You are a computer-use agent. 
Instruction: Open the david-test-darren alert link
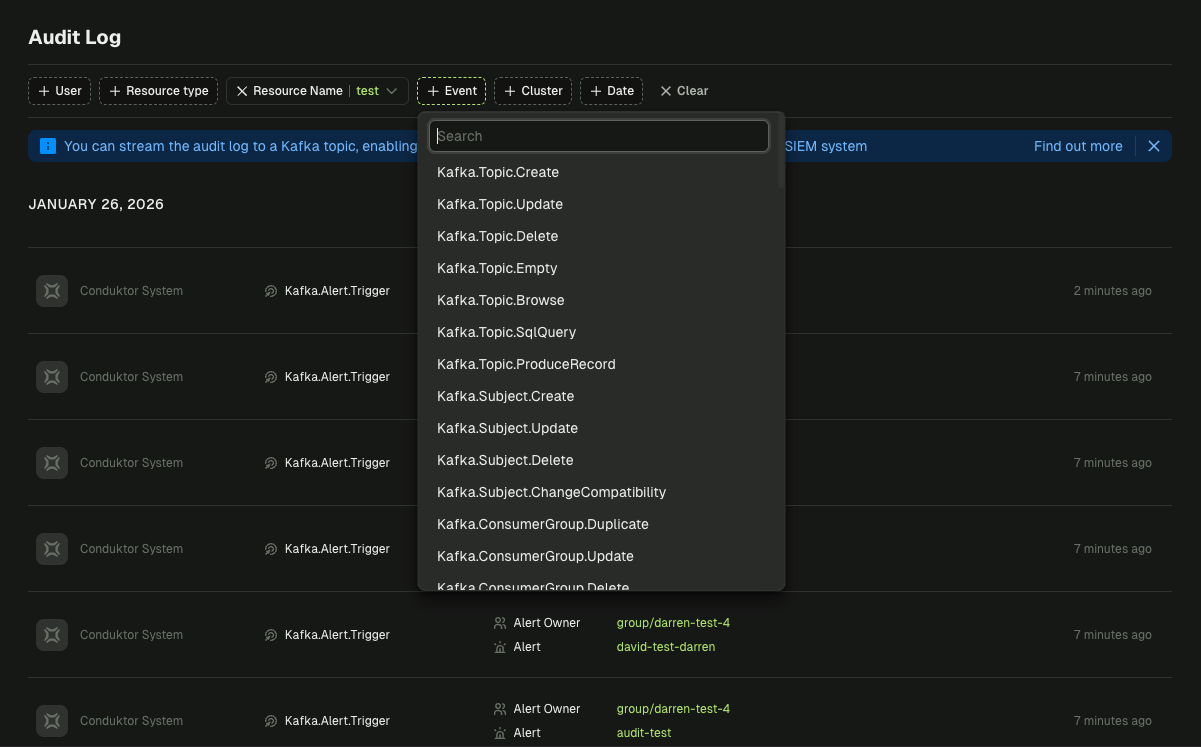click(666, 647)
